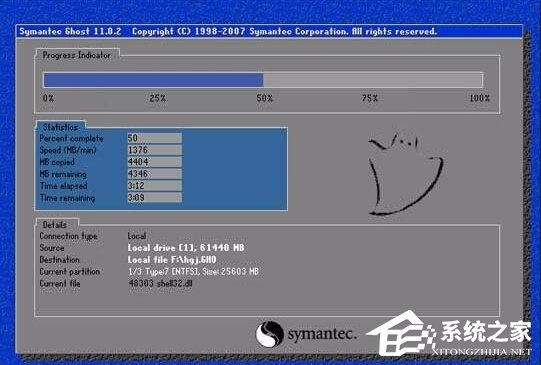
Task: Click the XITONGZHIJIA.NET watermark link
Action: [481, 352]
